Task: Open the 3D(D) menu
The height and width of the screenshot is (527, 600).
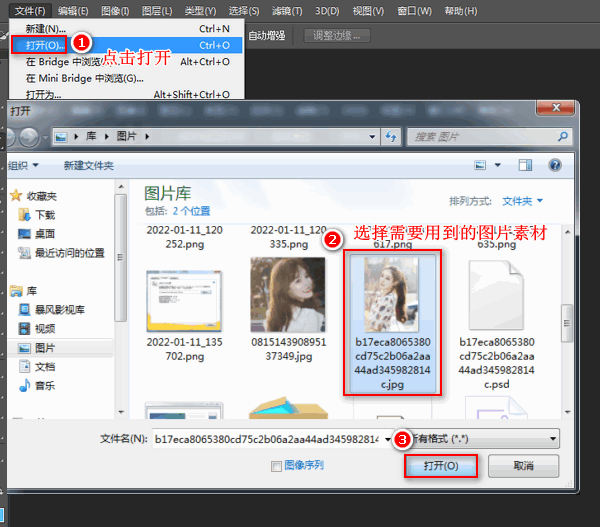Action: pos(327,11)
